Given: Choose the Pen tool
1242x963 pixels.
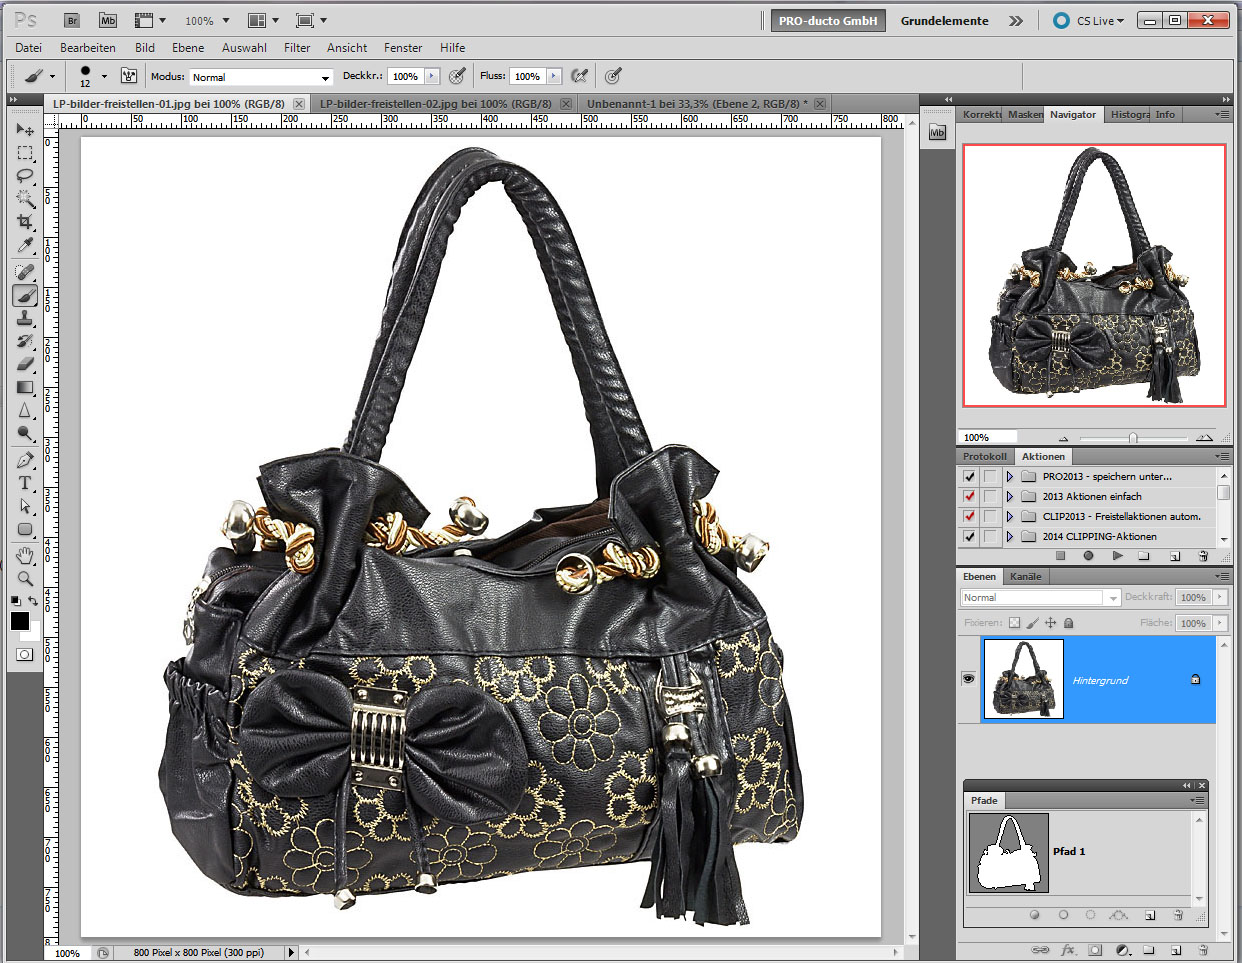Looking at the screenshot, I should pyautogui.click(x=25, y=460).
